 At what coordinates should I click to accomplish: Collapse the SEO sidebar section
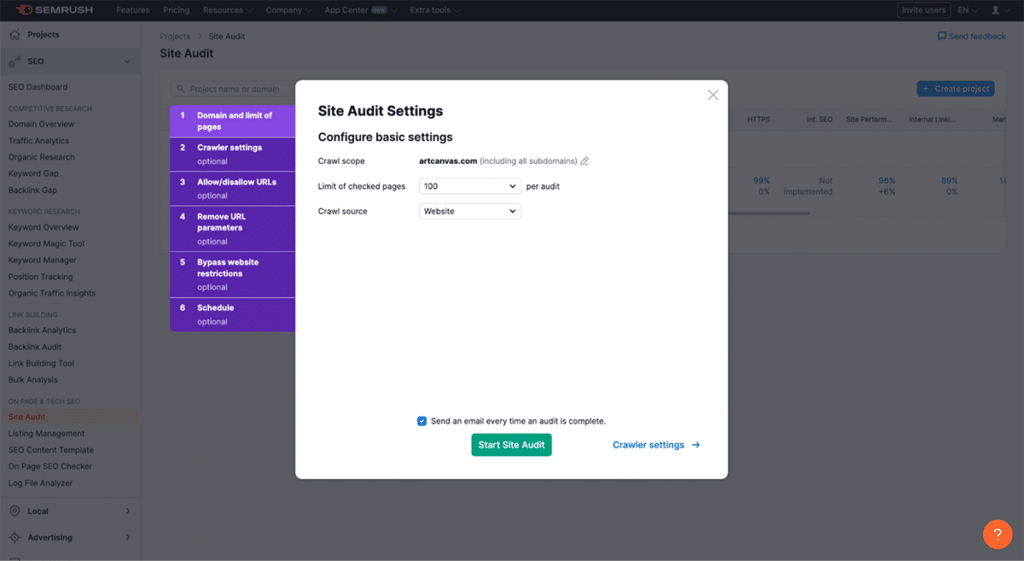point(127,61)
